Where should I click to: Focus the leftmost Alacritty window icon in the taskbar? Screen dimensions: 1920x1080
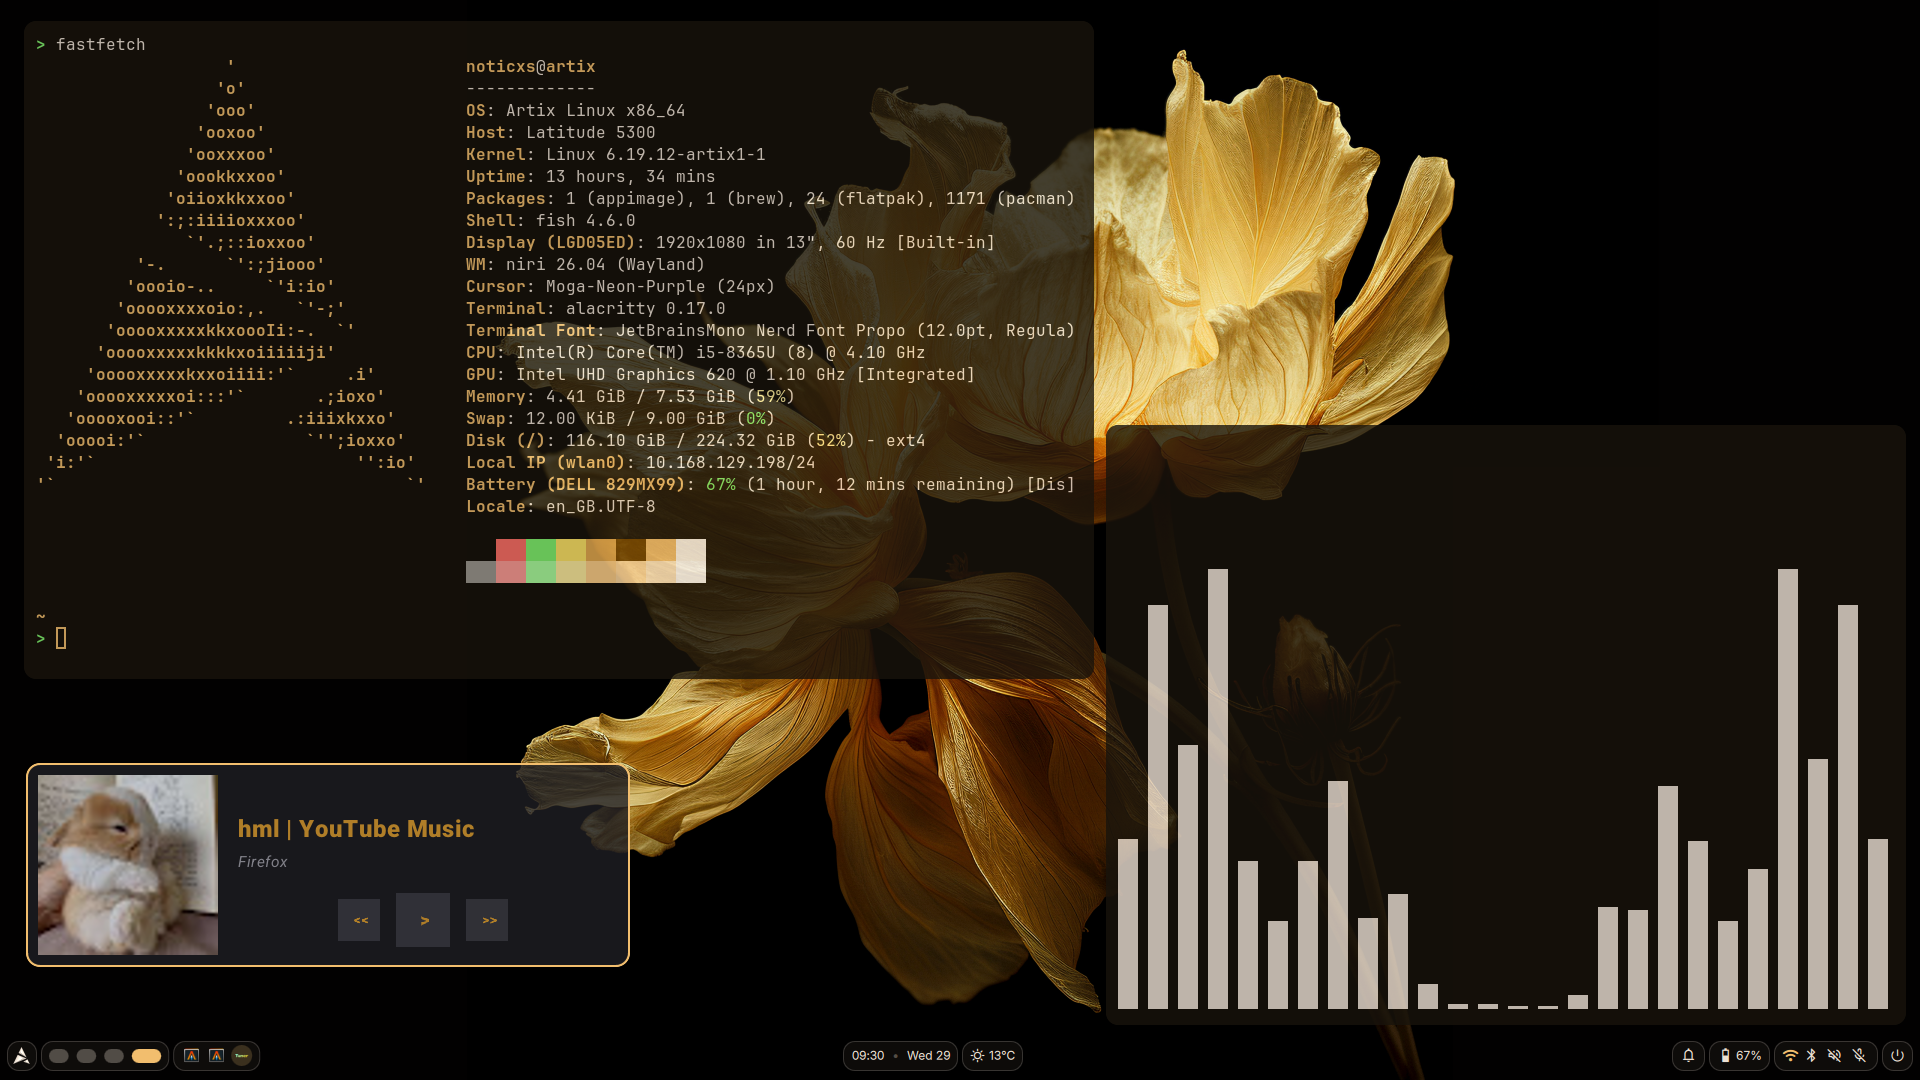click(x=191, y=1055)
